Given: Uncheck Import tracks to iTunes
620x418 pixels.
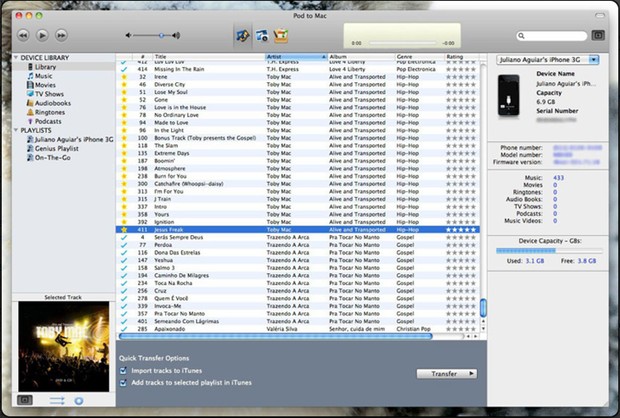Looking at the screenshot, I should 123,371.
